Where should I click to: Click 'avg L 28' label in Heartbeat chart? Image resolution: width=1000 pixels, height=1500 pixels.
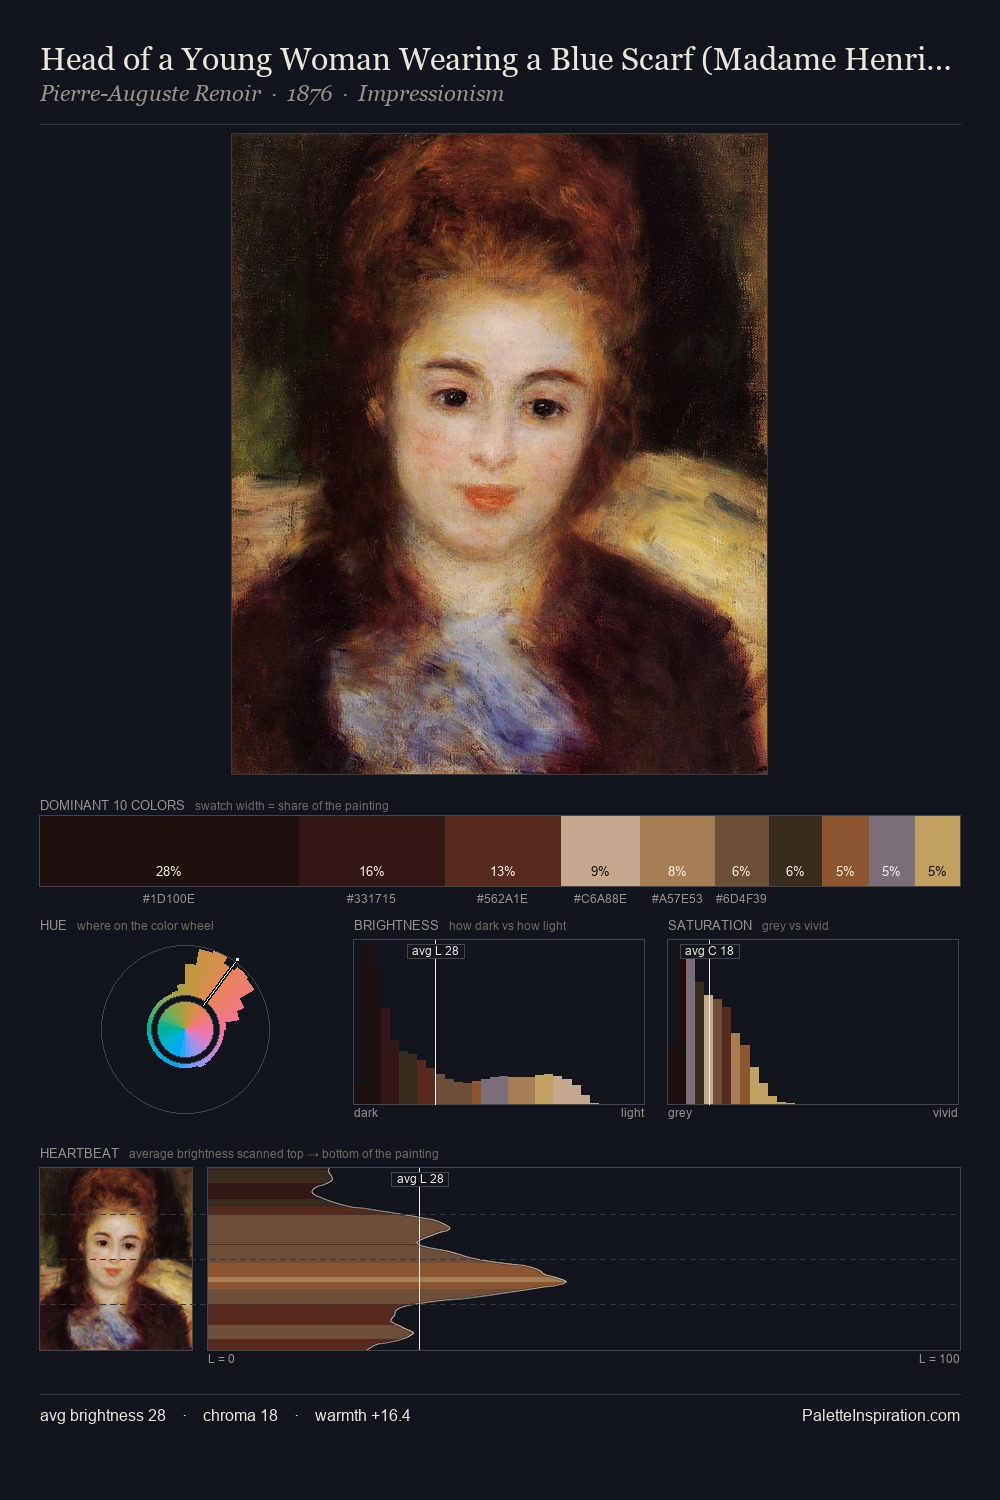point(420,1179)
